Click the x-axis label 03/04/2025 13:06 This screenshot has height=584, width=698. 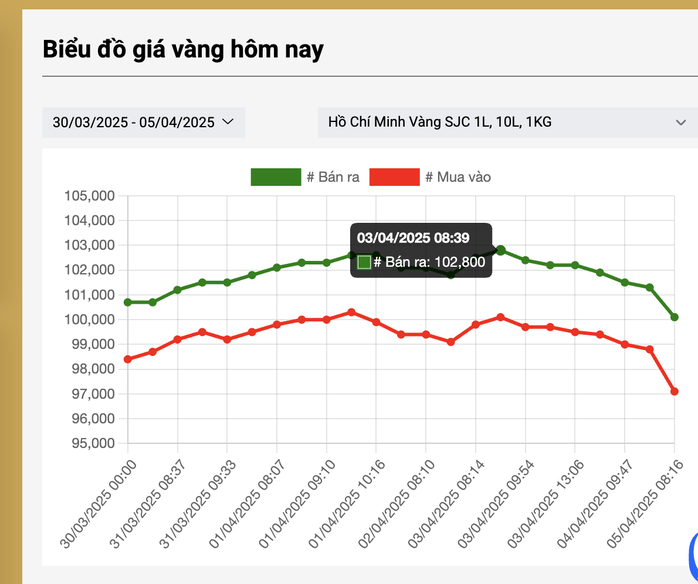(546, 504)
